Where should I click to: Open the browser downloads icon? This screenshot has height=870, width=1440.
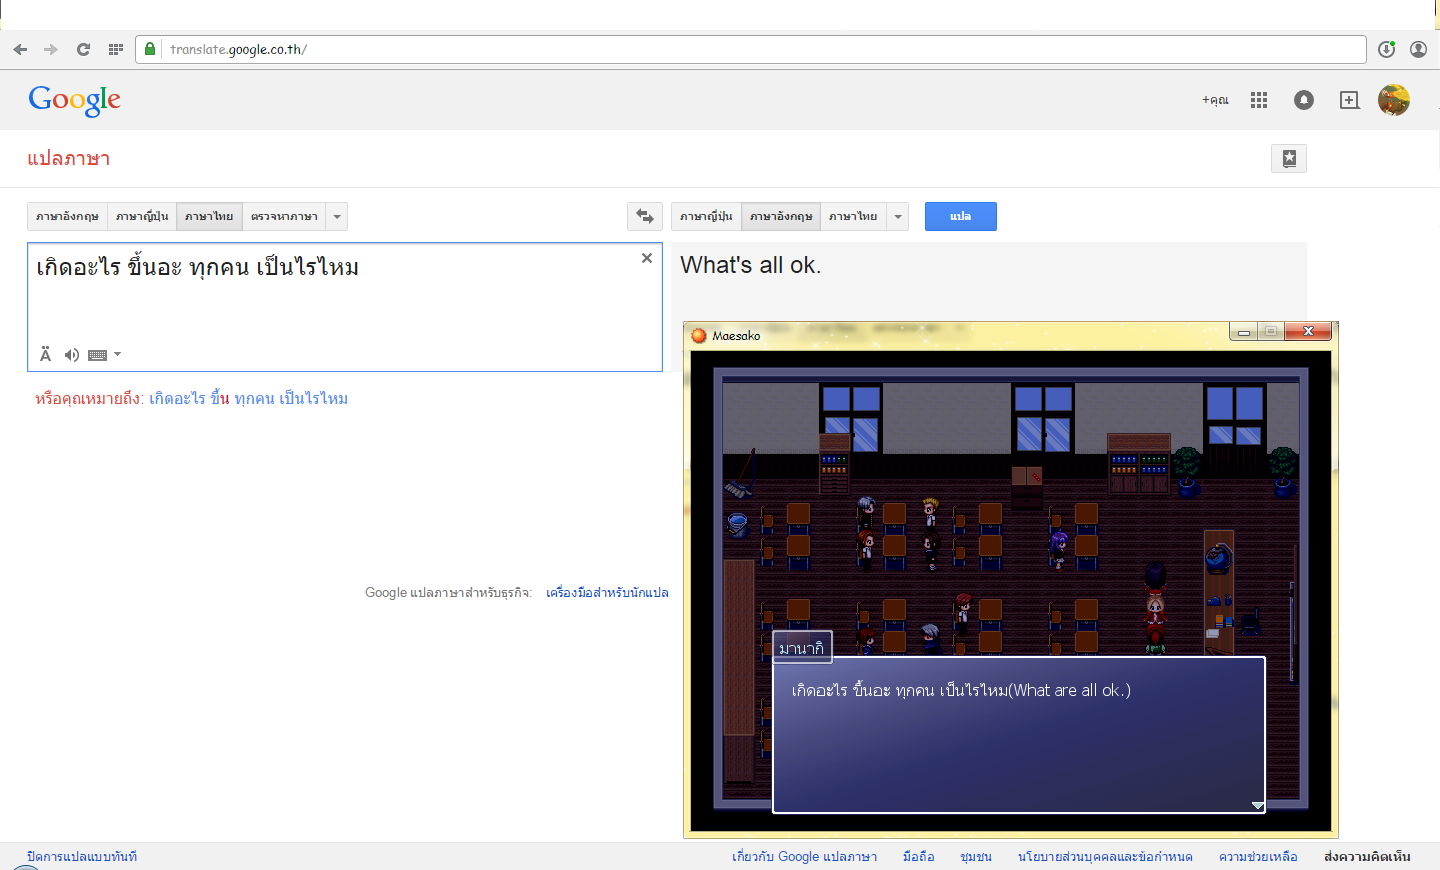pyautogui.click(x=1386, y=49)
